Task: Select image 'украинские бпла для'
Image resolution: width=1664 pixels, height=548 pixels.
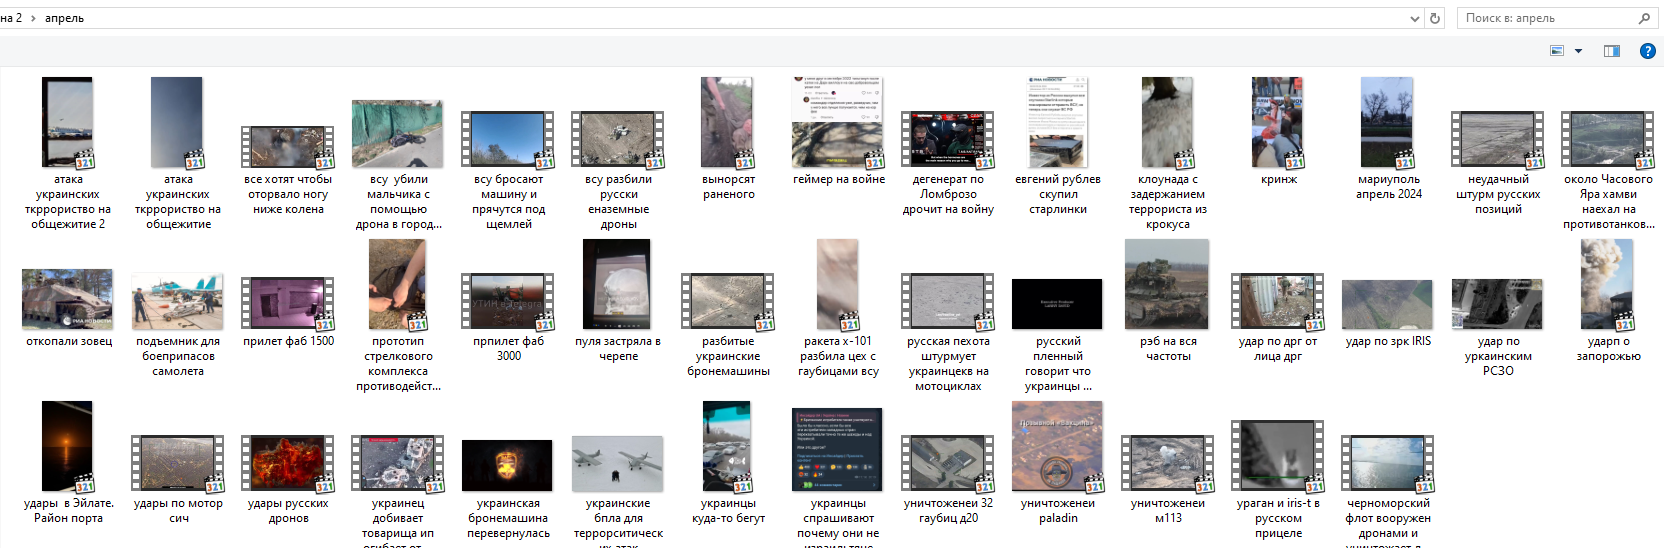Action: (618, 490)
